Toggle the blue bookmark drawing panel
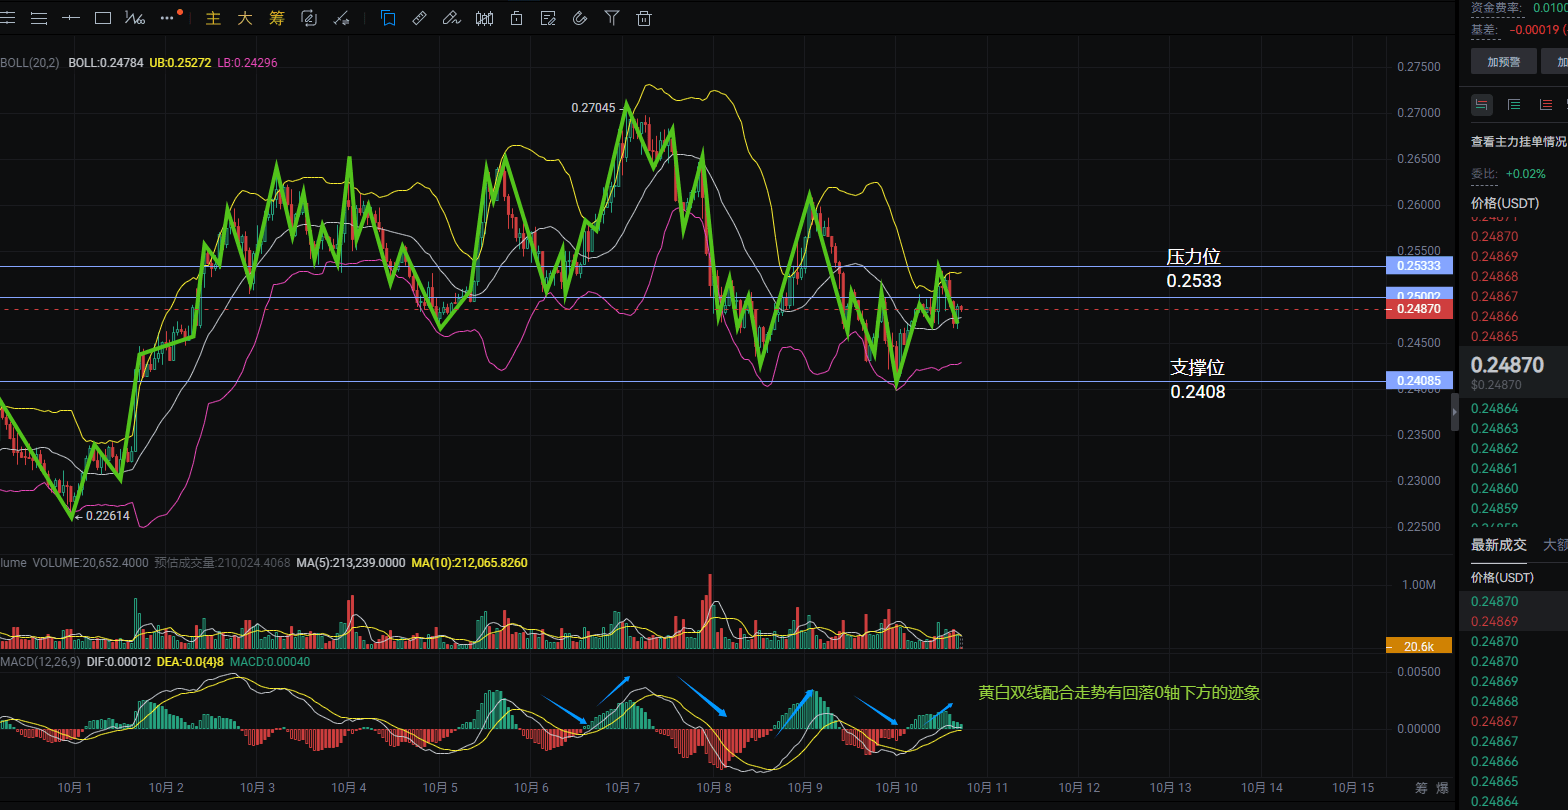1568x810 pixels. (x=387, y=18)
